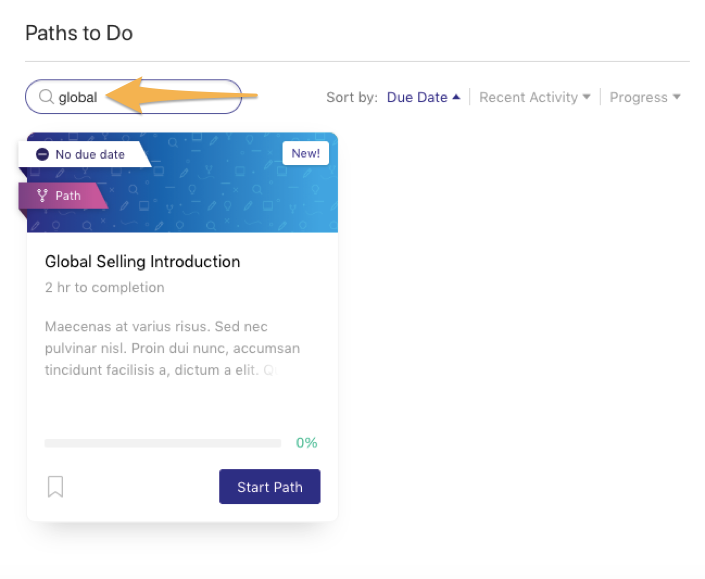The image size is (705, 579).
Task: Click the path progress bar
Action: click(x=163, y=443)
